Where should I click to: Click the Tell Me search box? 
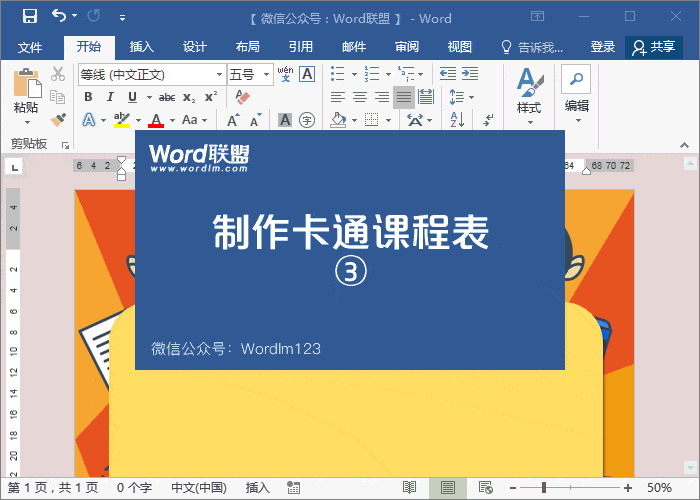[x=532, y=47]
